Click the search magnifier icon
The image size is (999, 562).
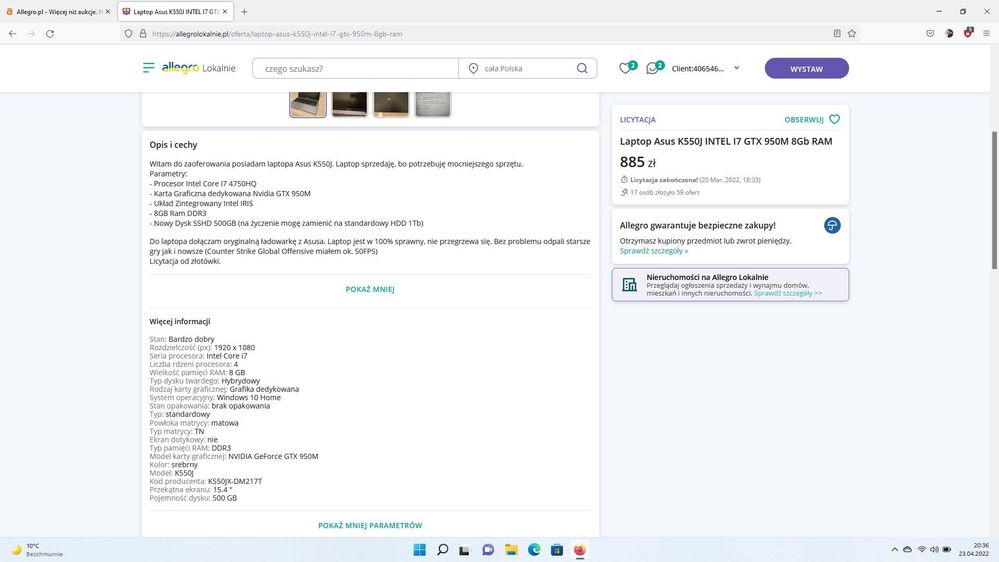click(582, 68)
